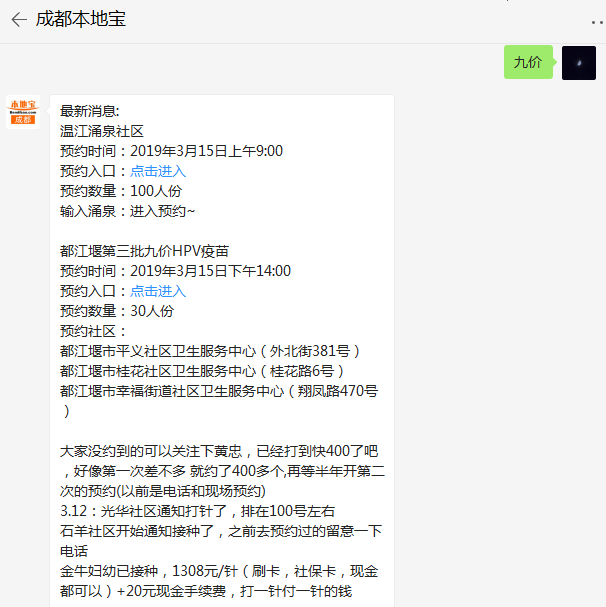Click 都江堰市平义社区卫生服务中心 address line
606x607 pixels.
point(211,351)
